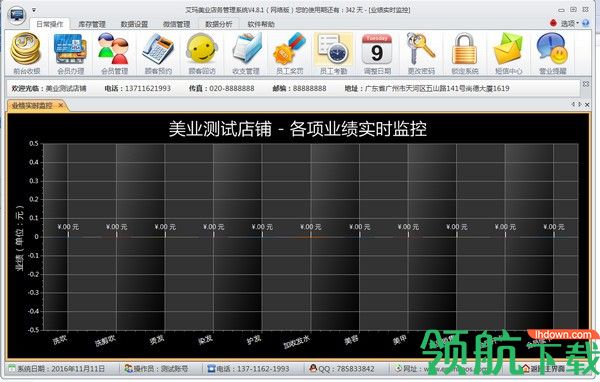600x382 pixels.
Task: Click the 染发 category axis label
Action: click(205, 340)
